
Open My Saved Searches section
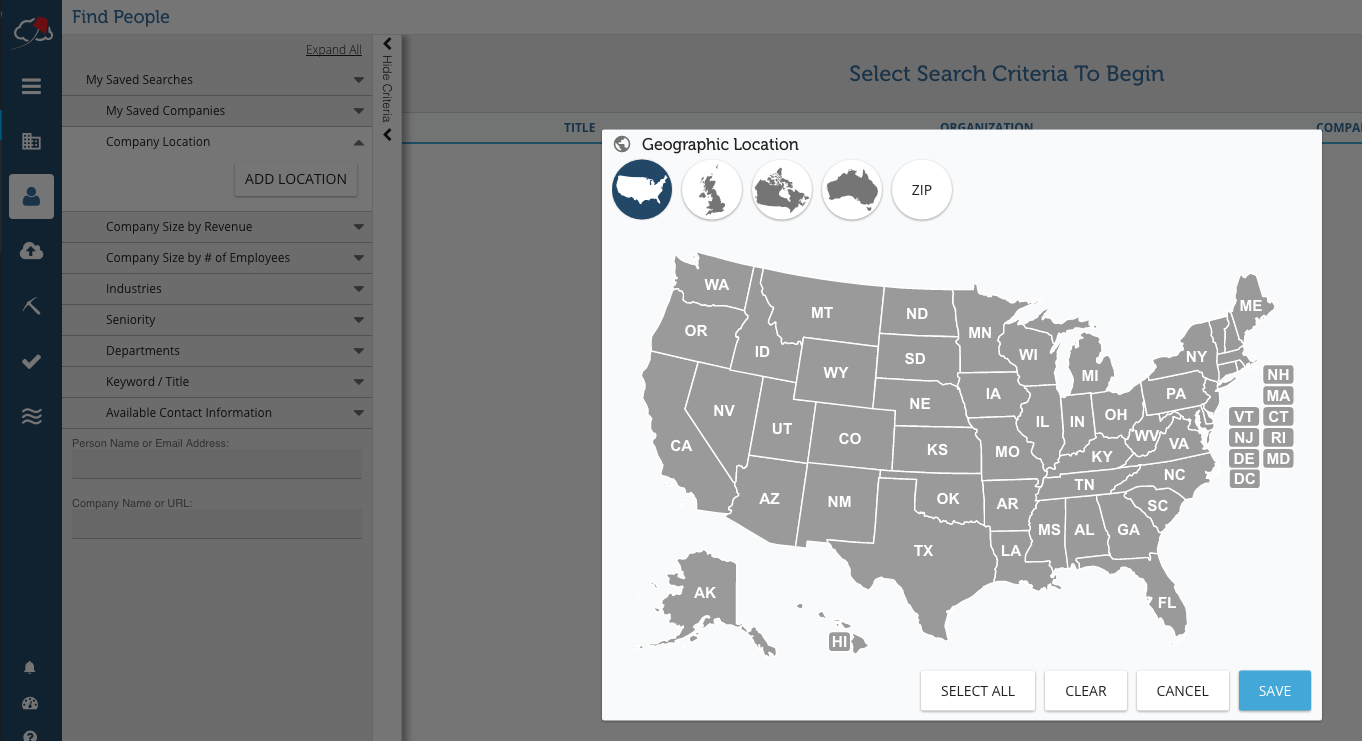pyautogui.click(x=216, y=80)
